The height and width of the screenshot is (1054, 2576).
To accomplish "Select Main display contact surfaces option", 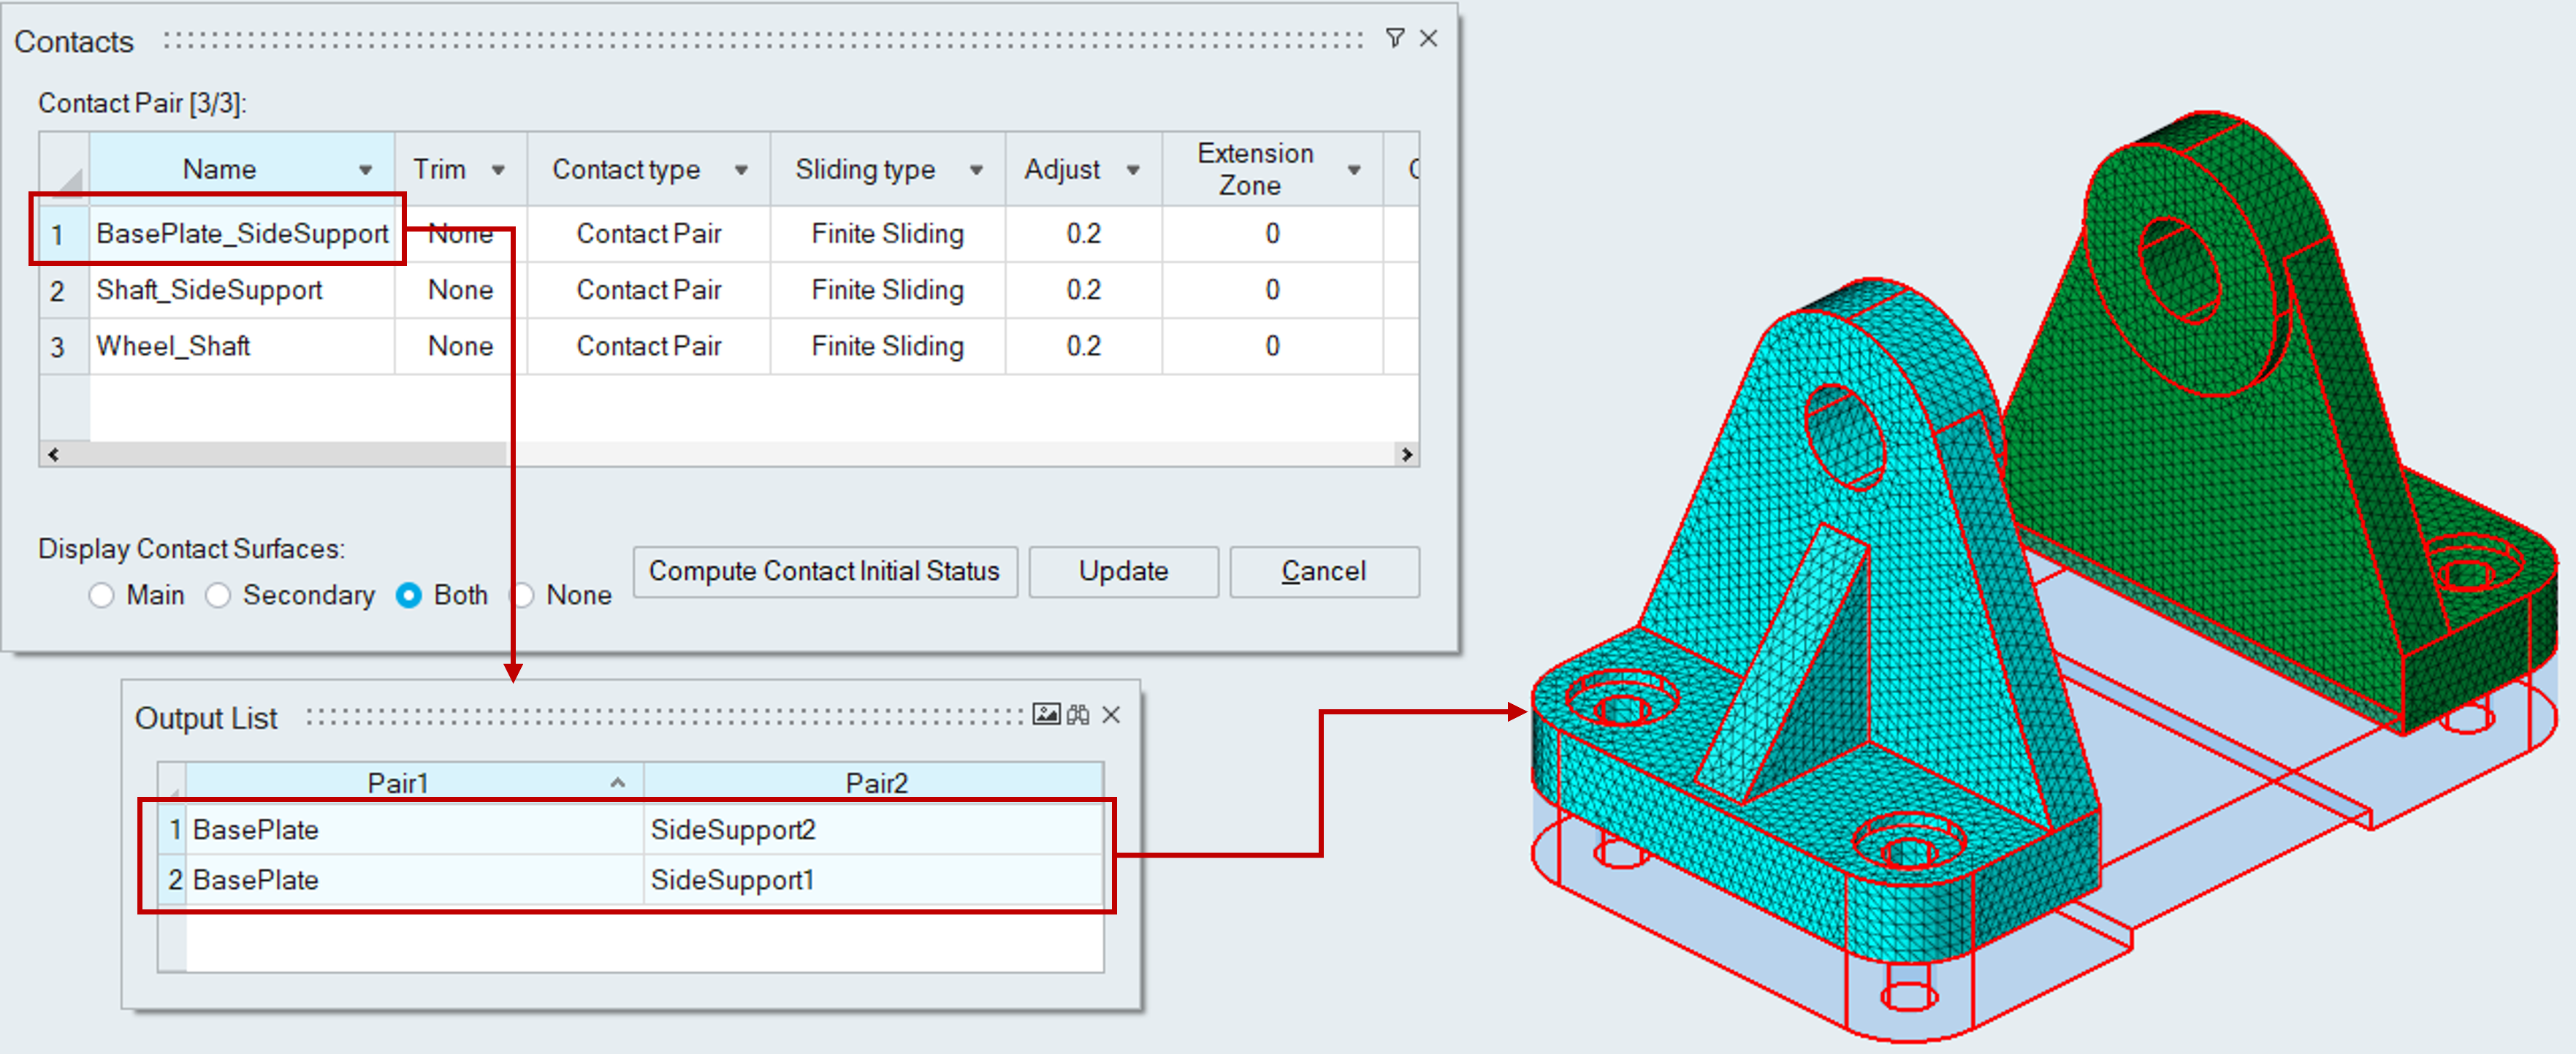I will (101, 595).
